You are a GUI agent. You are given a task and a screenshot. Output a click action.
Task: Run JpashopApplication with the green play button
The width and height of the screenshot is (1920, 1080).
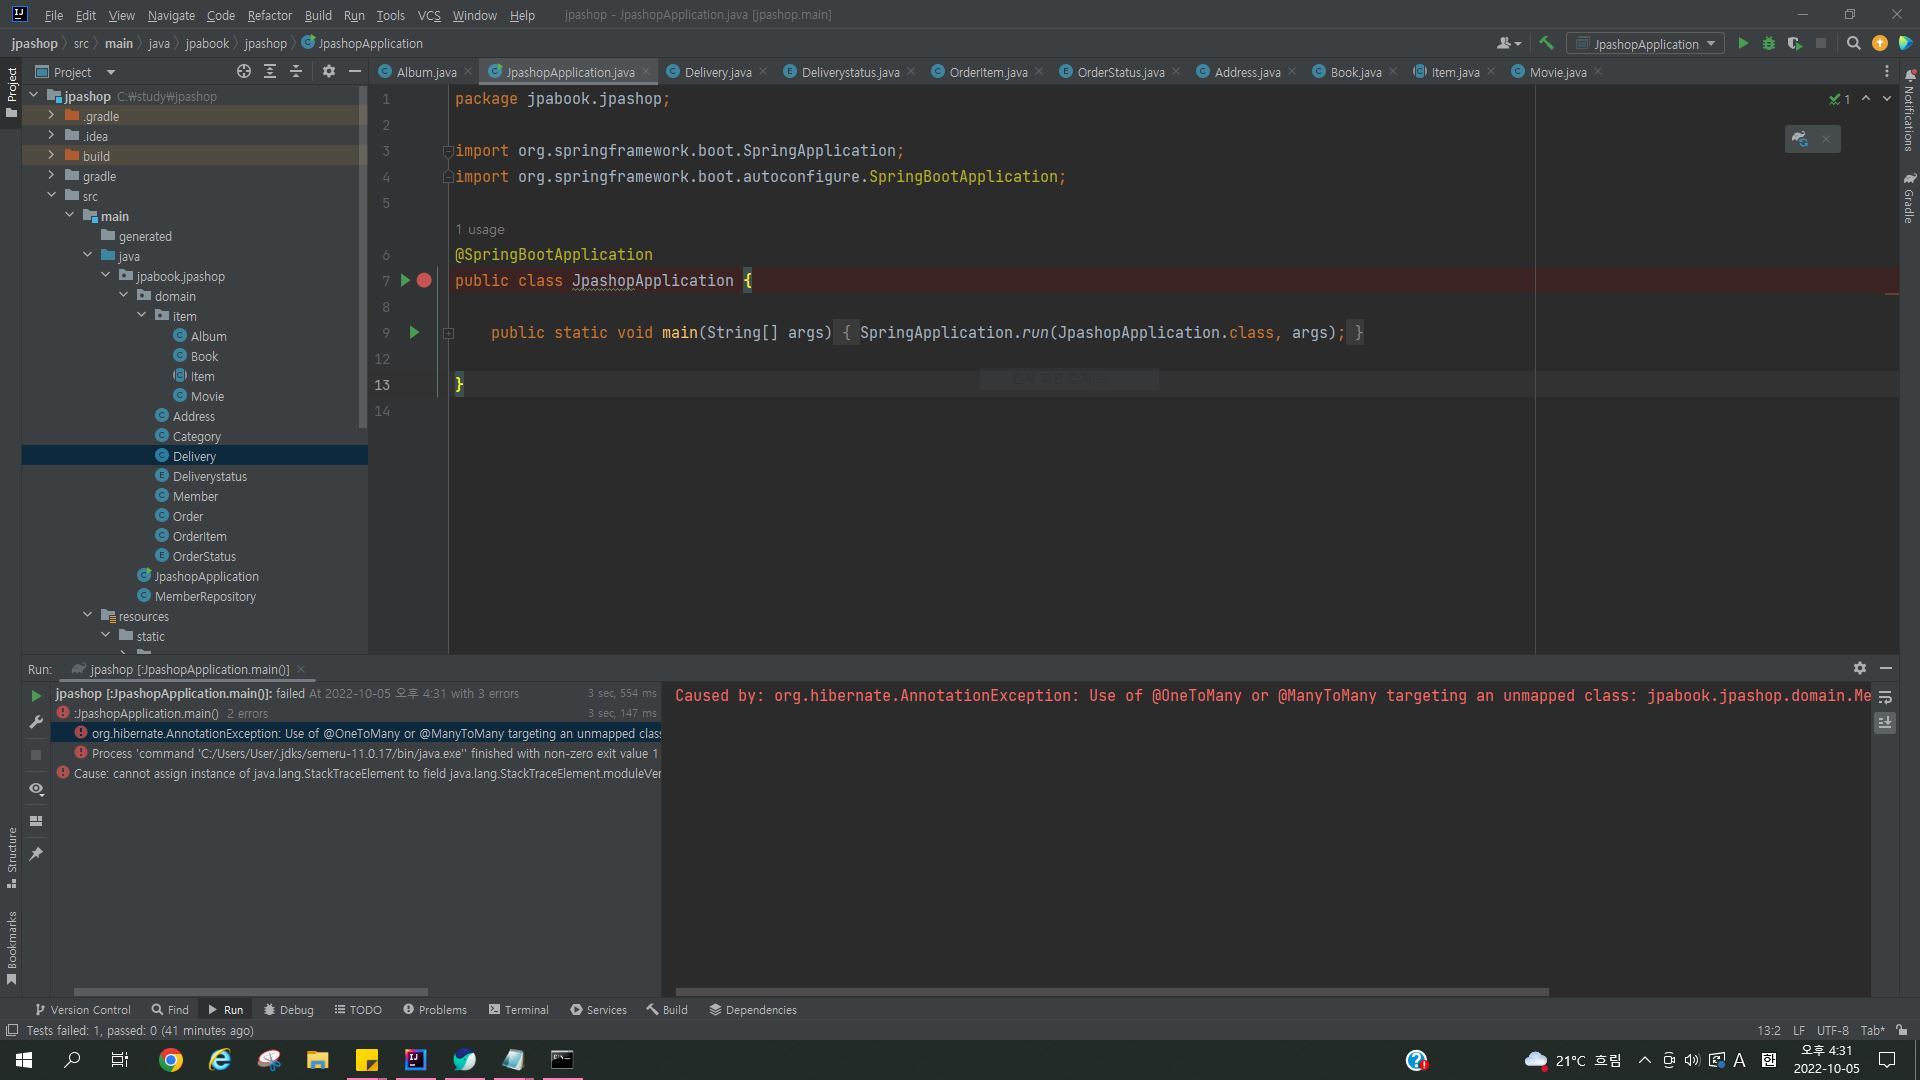point(1743,43)
